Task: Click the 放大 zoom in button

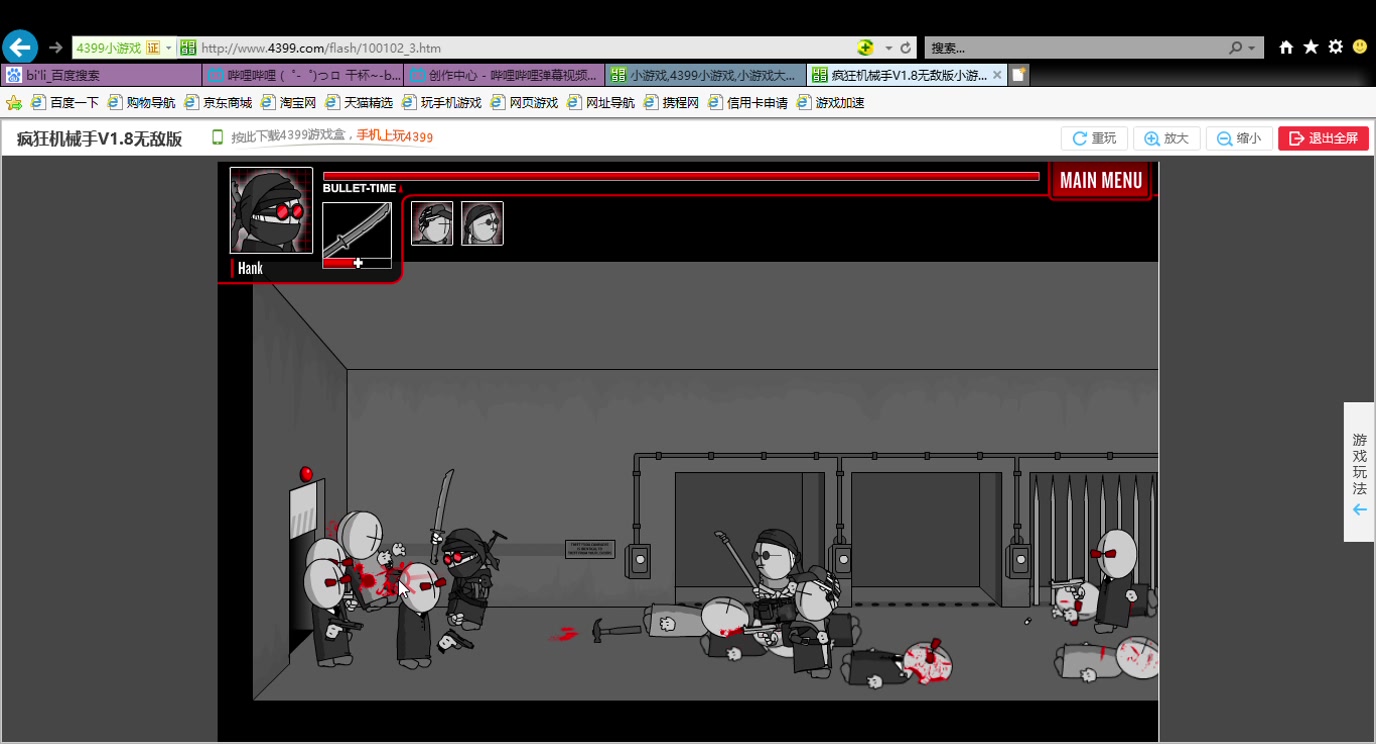Action: (1166, 138)
